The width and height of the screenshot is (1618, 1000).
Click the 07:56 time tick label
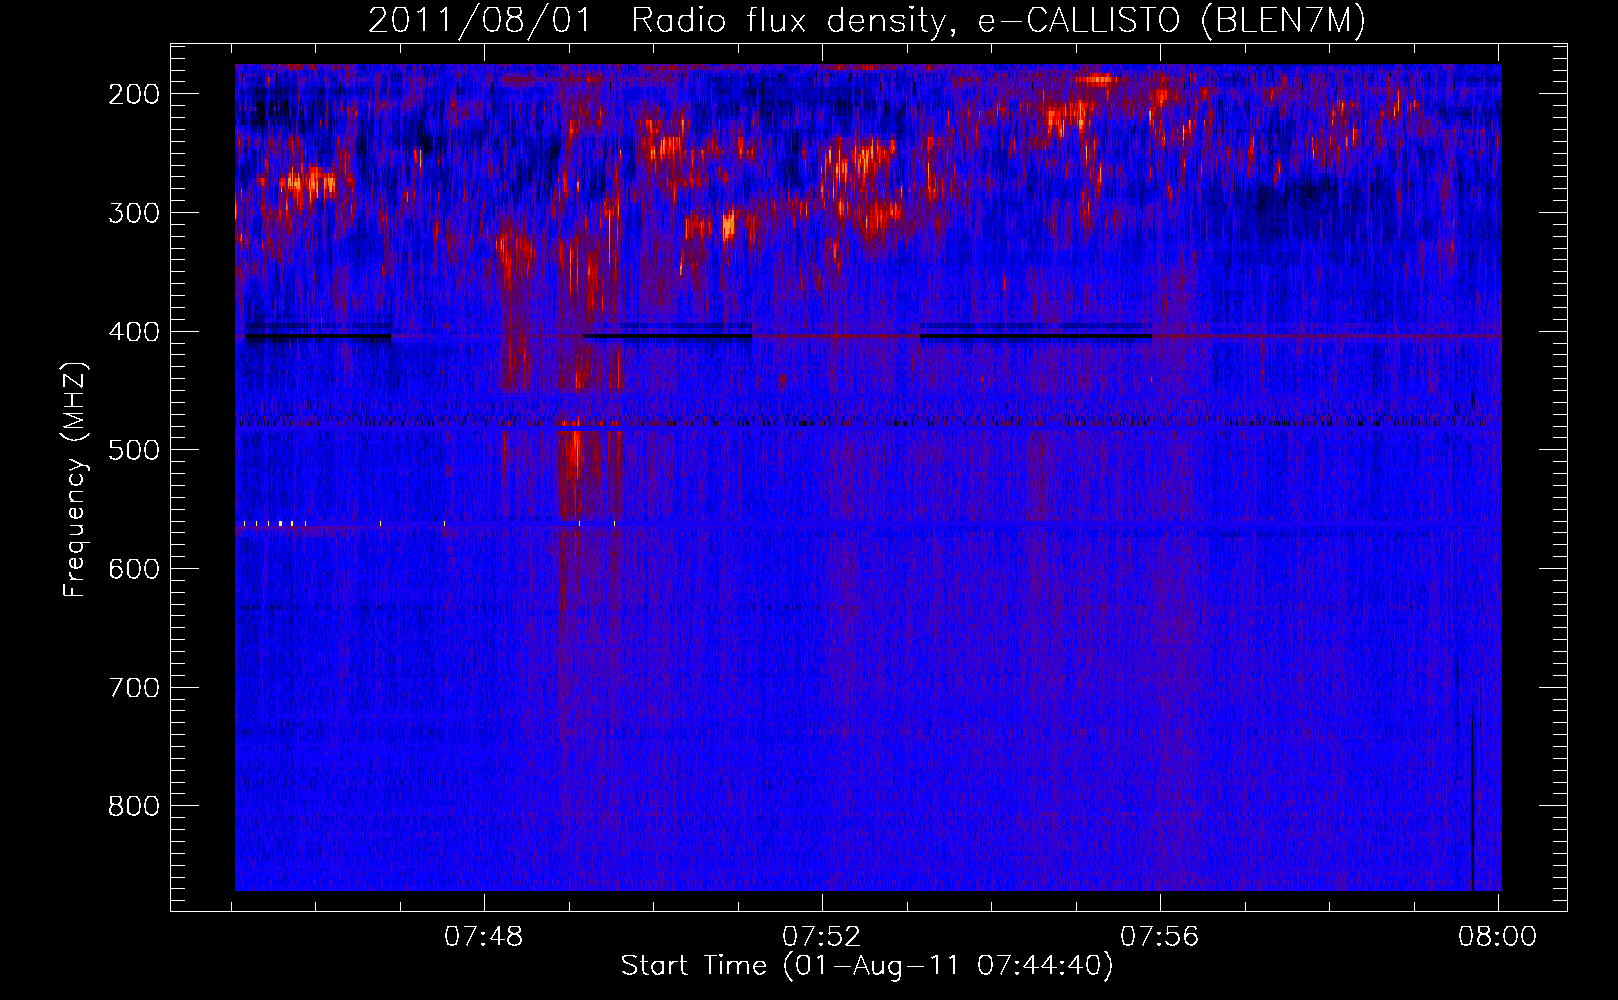(1159, 937)
